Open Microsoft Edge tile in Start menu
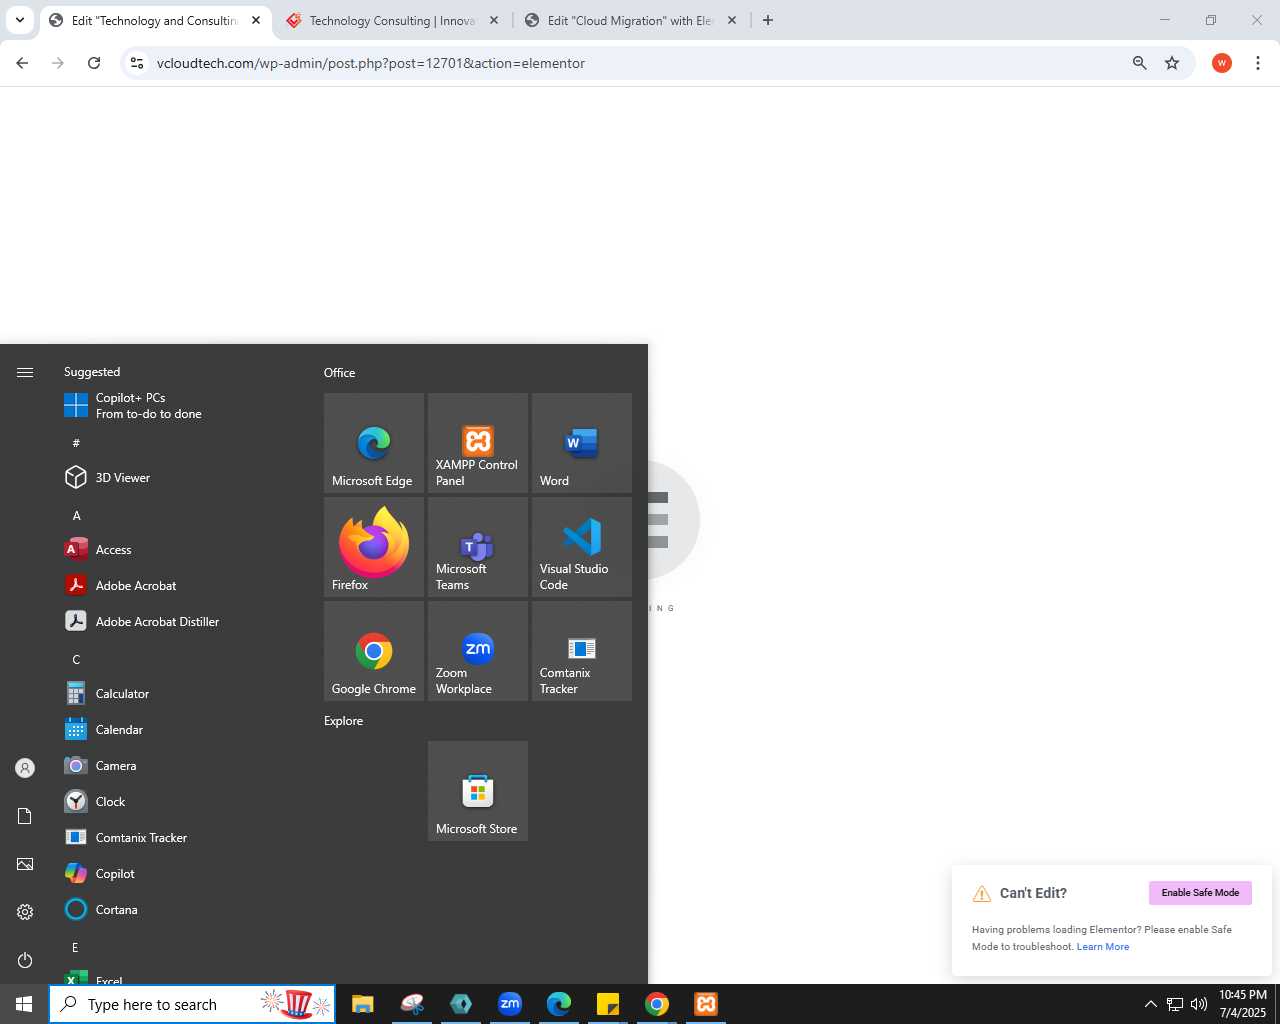Viewport: 1280px width, 1024px height. click(374, 443)
